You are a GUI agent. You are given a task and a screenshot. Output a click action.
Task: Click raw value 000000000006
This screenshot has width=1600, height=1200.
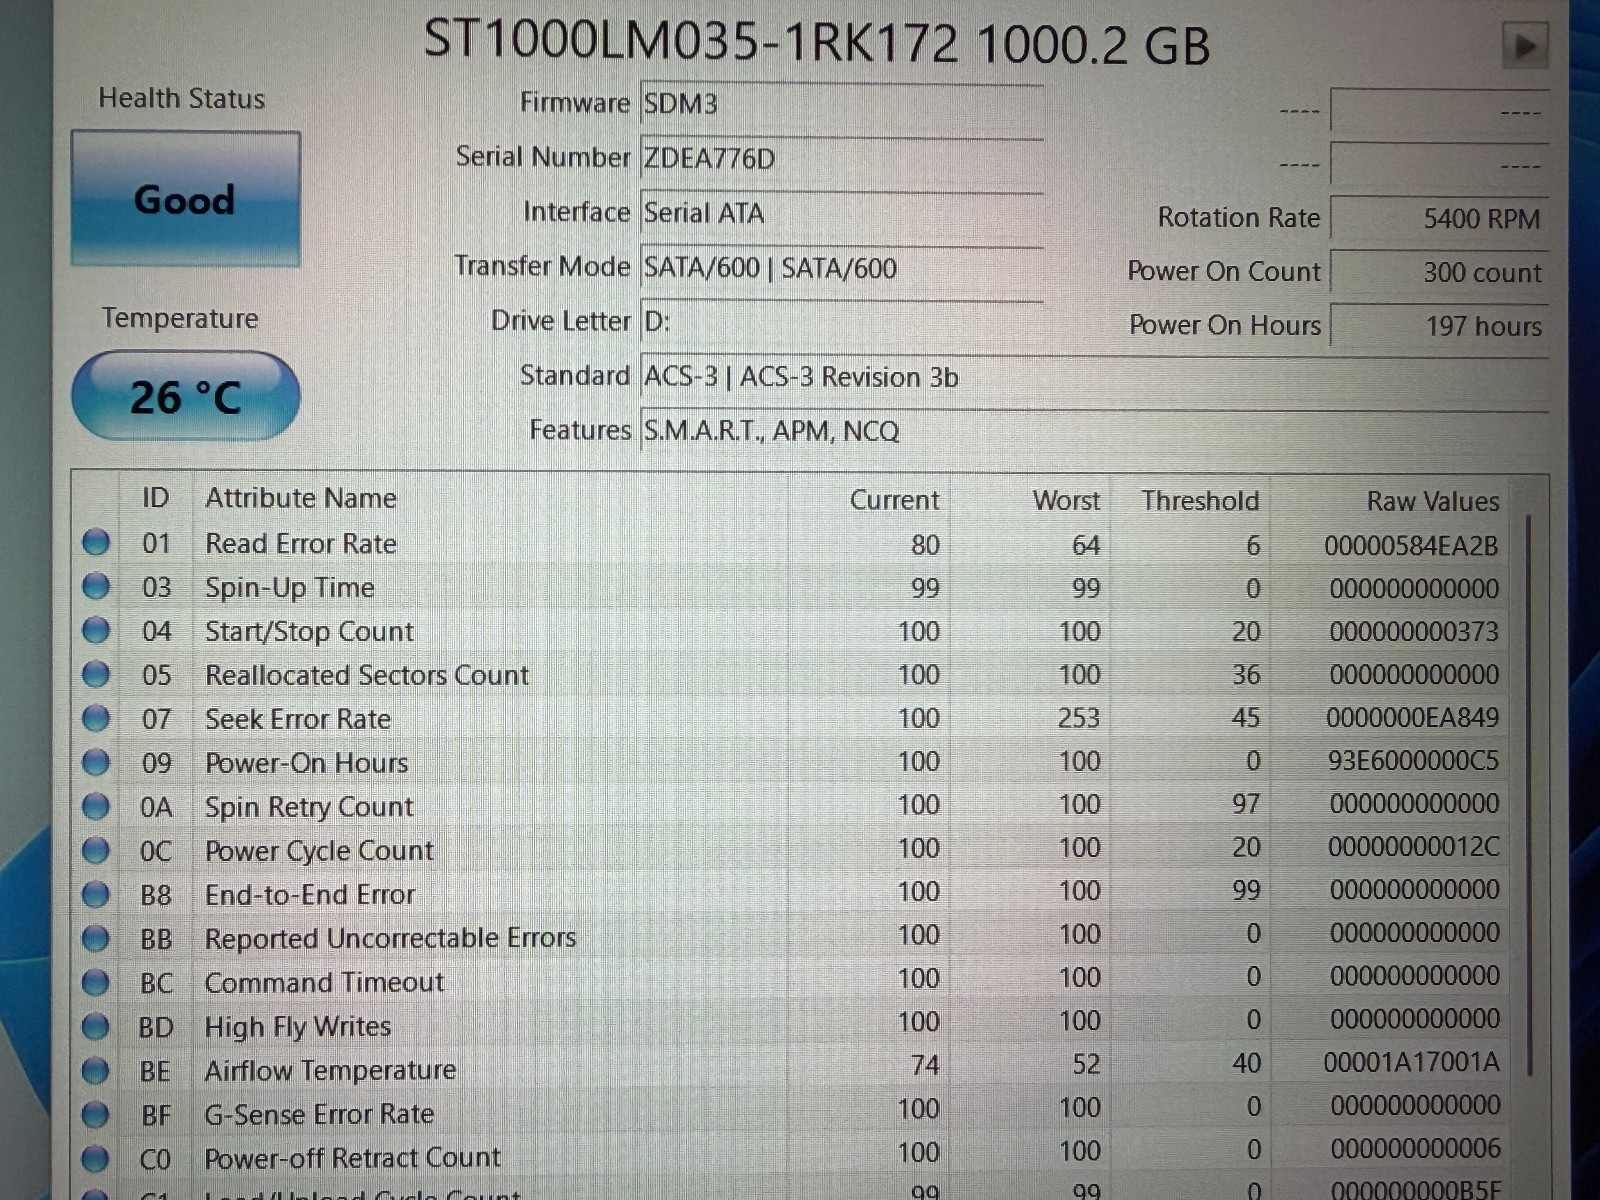[1416, 1149]
